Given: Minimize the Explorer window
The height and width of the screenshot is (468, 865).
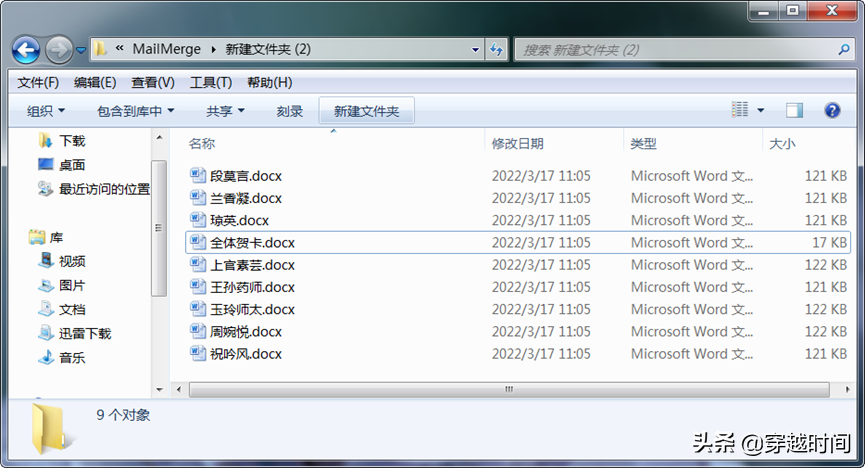Looking at the screenshot, I should click(x=764, y=11).
